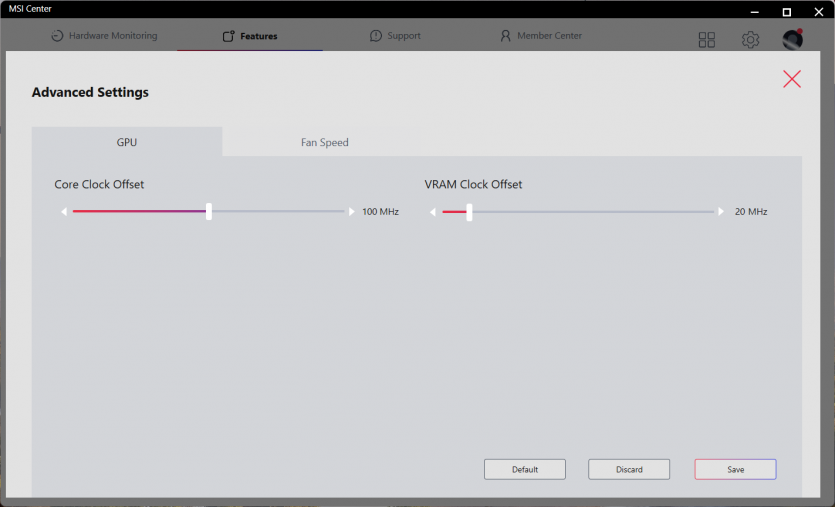Decrease VRAM Clock Offset with left arrow
This screenshot has width=835, height=507.
click(433, 212)
